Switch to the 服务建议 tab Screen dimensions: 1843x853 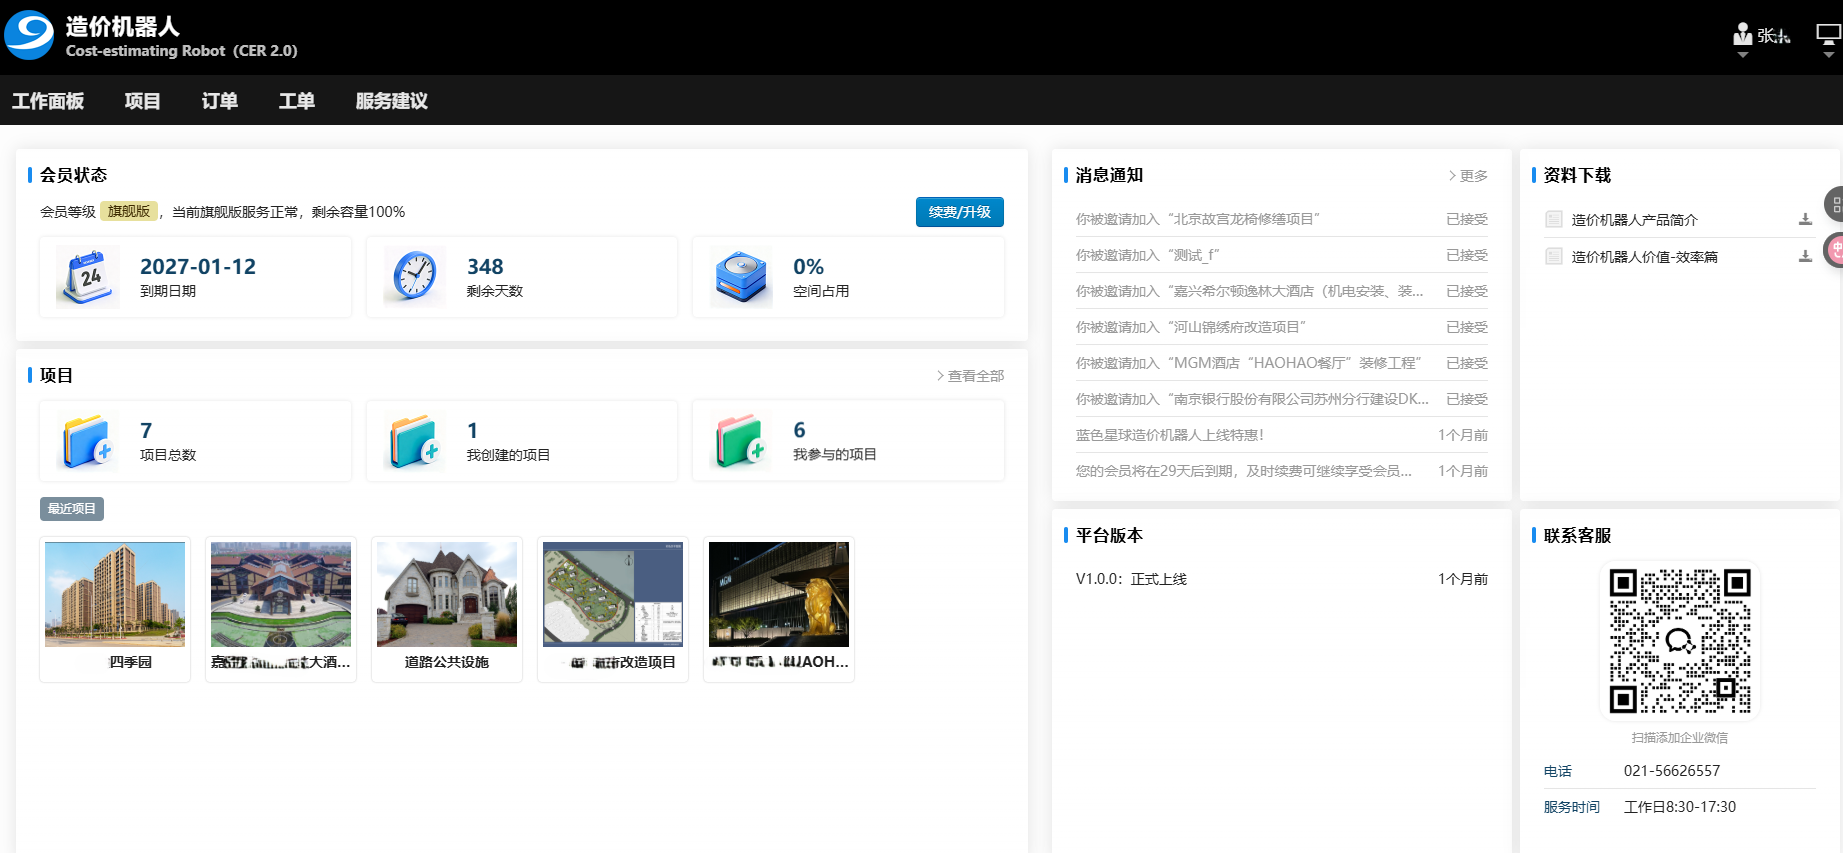[x=391, y=101]
